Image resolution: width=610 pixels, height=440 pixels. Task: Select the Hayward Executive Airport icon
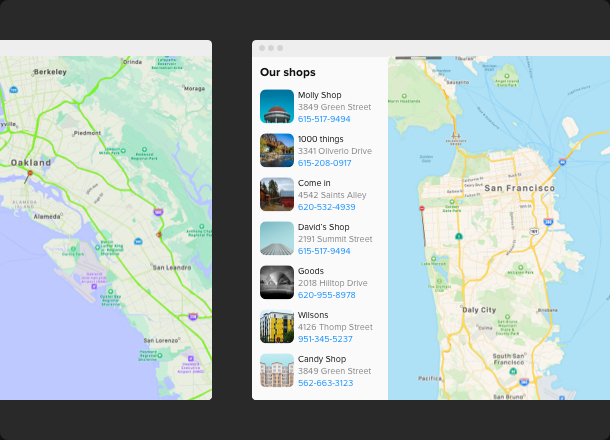tap(191, 358)
